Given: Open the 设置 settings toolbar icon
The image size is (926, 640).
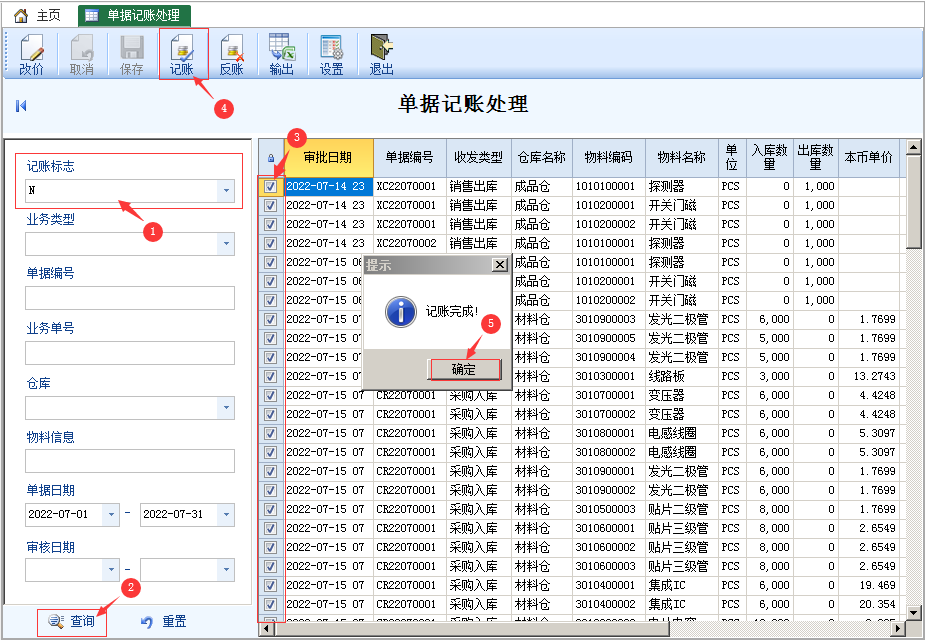Looking at the screenshot, I should click(x=331, y=55).
